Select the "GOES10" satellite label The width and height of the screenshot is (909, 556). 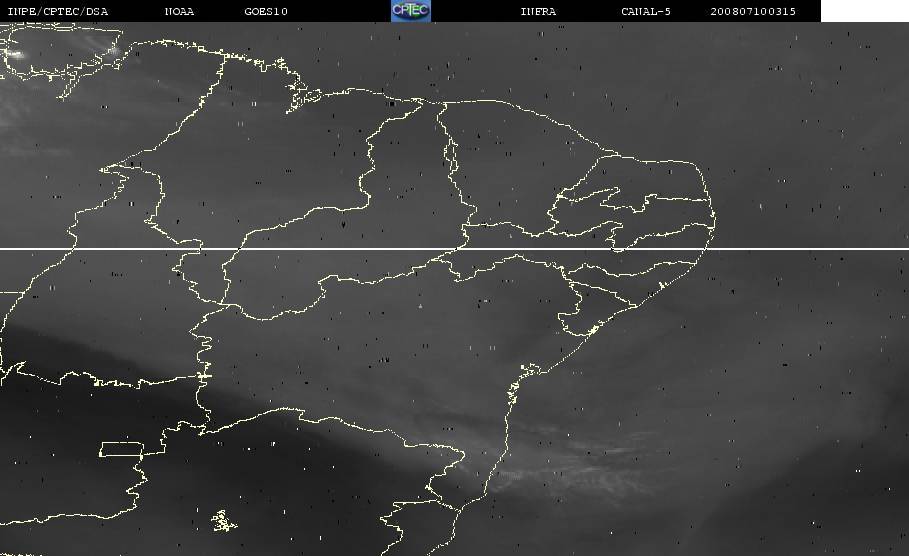coord(266,11)
